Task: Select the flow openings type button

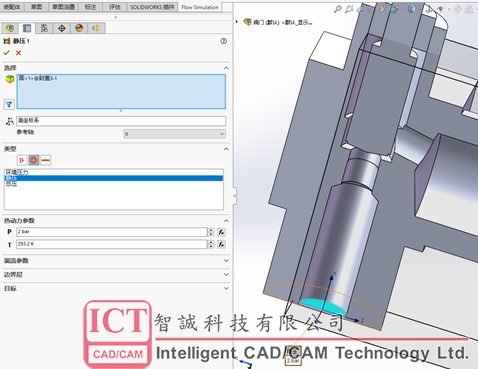Action: [x=22, y=160]
